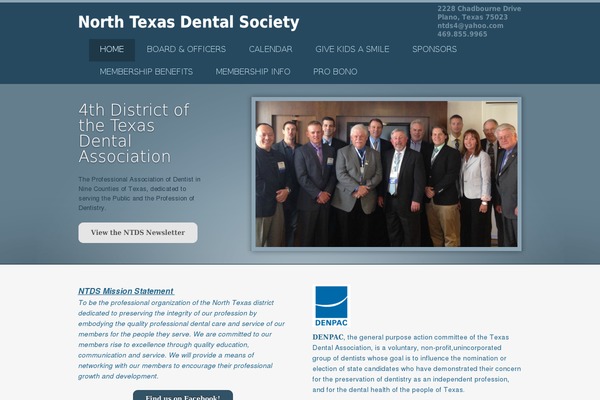Click the bold DENPAC text in paragraph
The height and width of the screenshot is (400, 600).
tap(328, 337)
